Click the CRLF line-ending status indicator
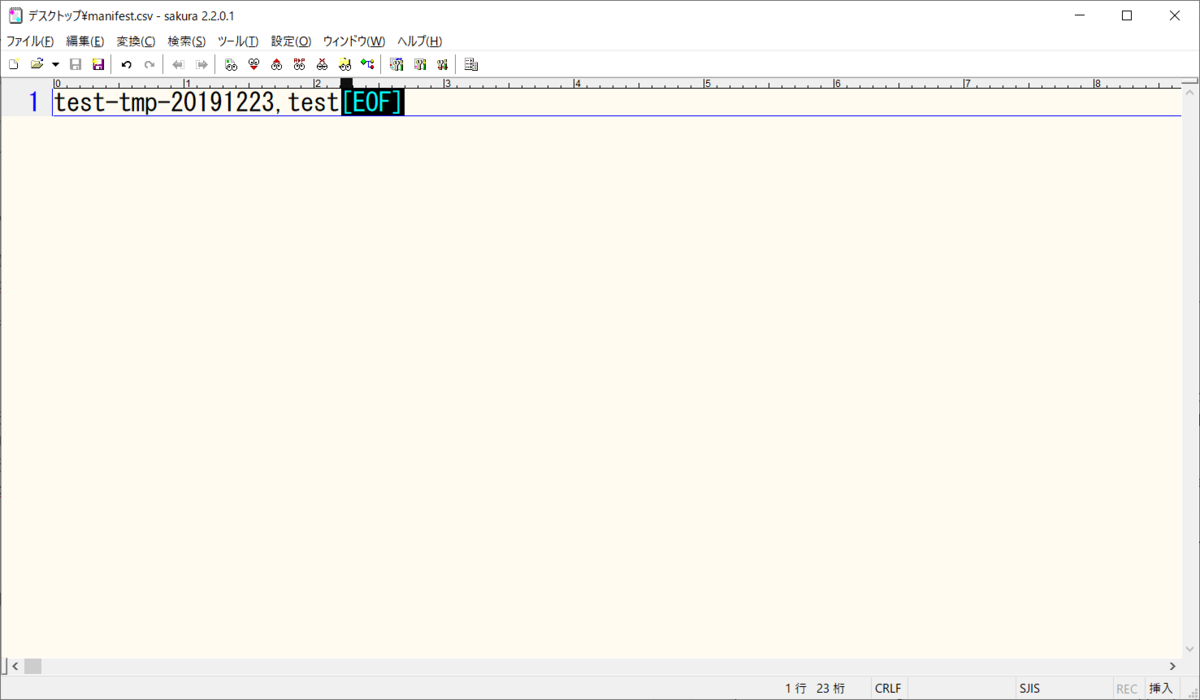 coord(888,688)
